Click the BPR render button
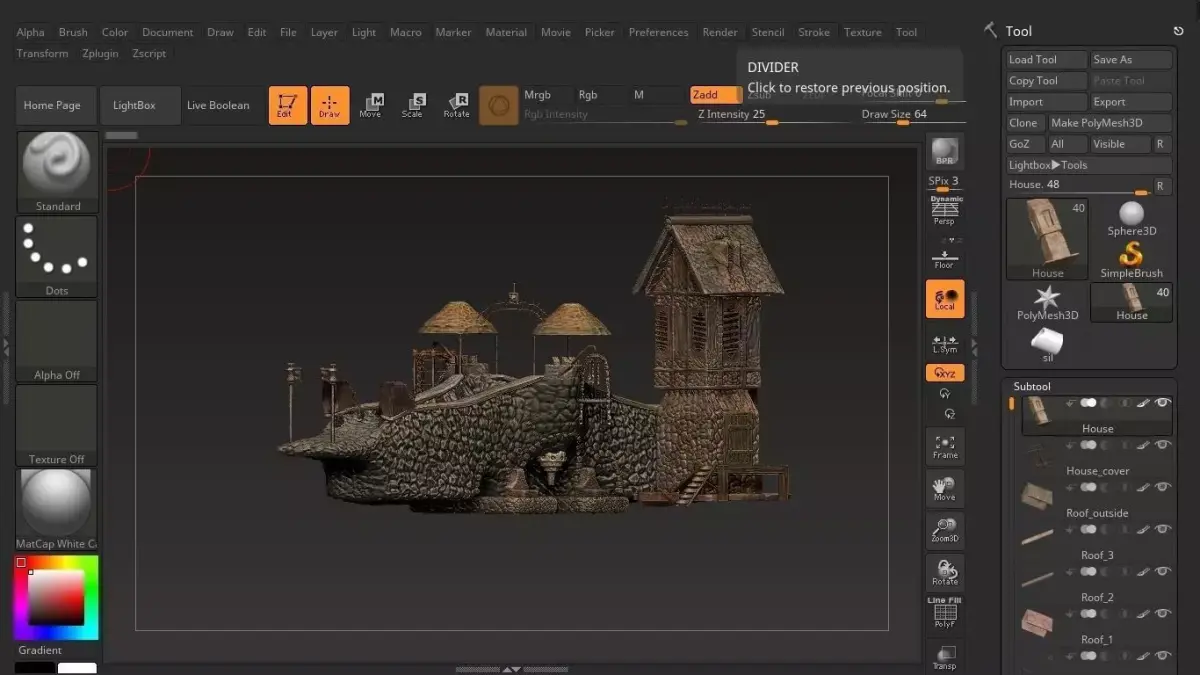The height and width of the screenshot is (675, 1200). [944, 151]
